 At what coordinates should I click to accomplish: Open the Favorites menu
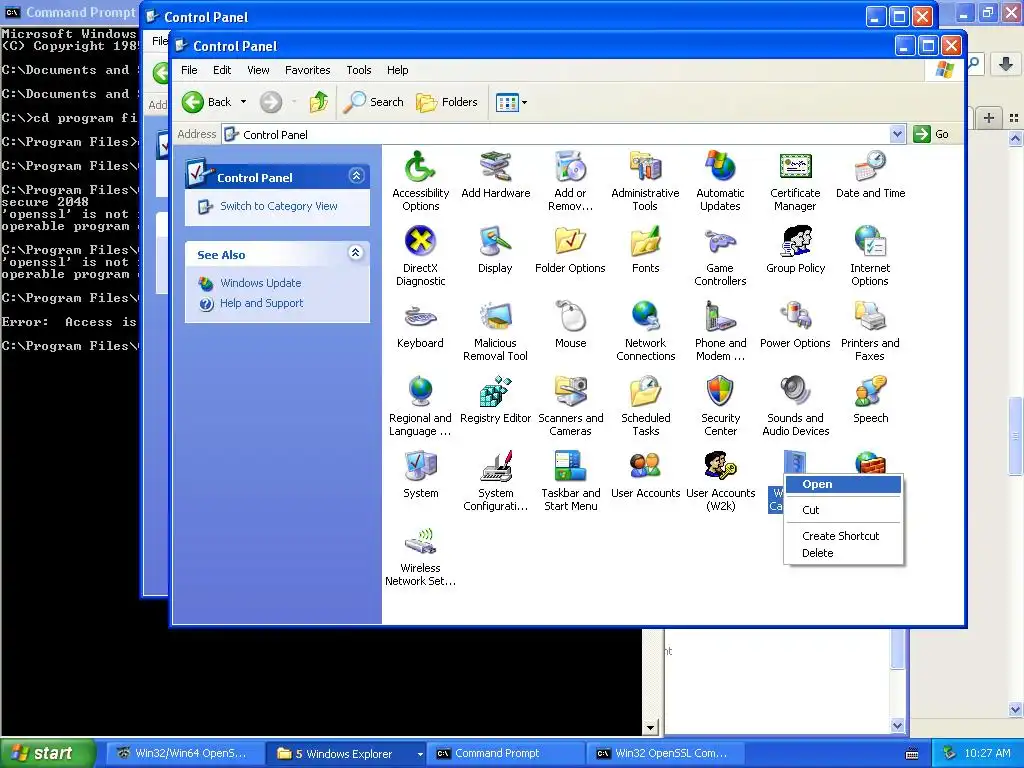(x=308, y=70)
